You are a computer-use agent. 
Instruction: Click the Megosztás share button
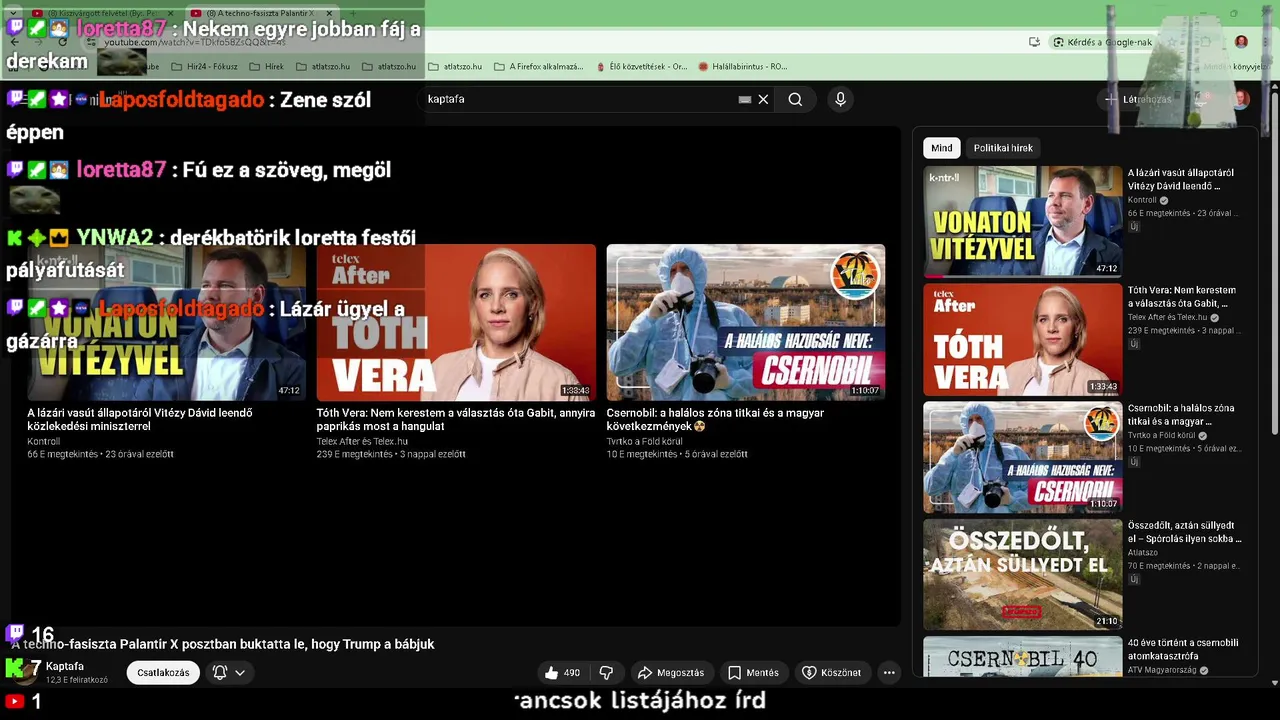pos(672,673)
